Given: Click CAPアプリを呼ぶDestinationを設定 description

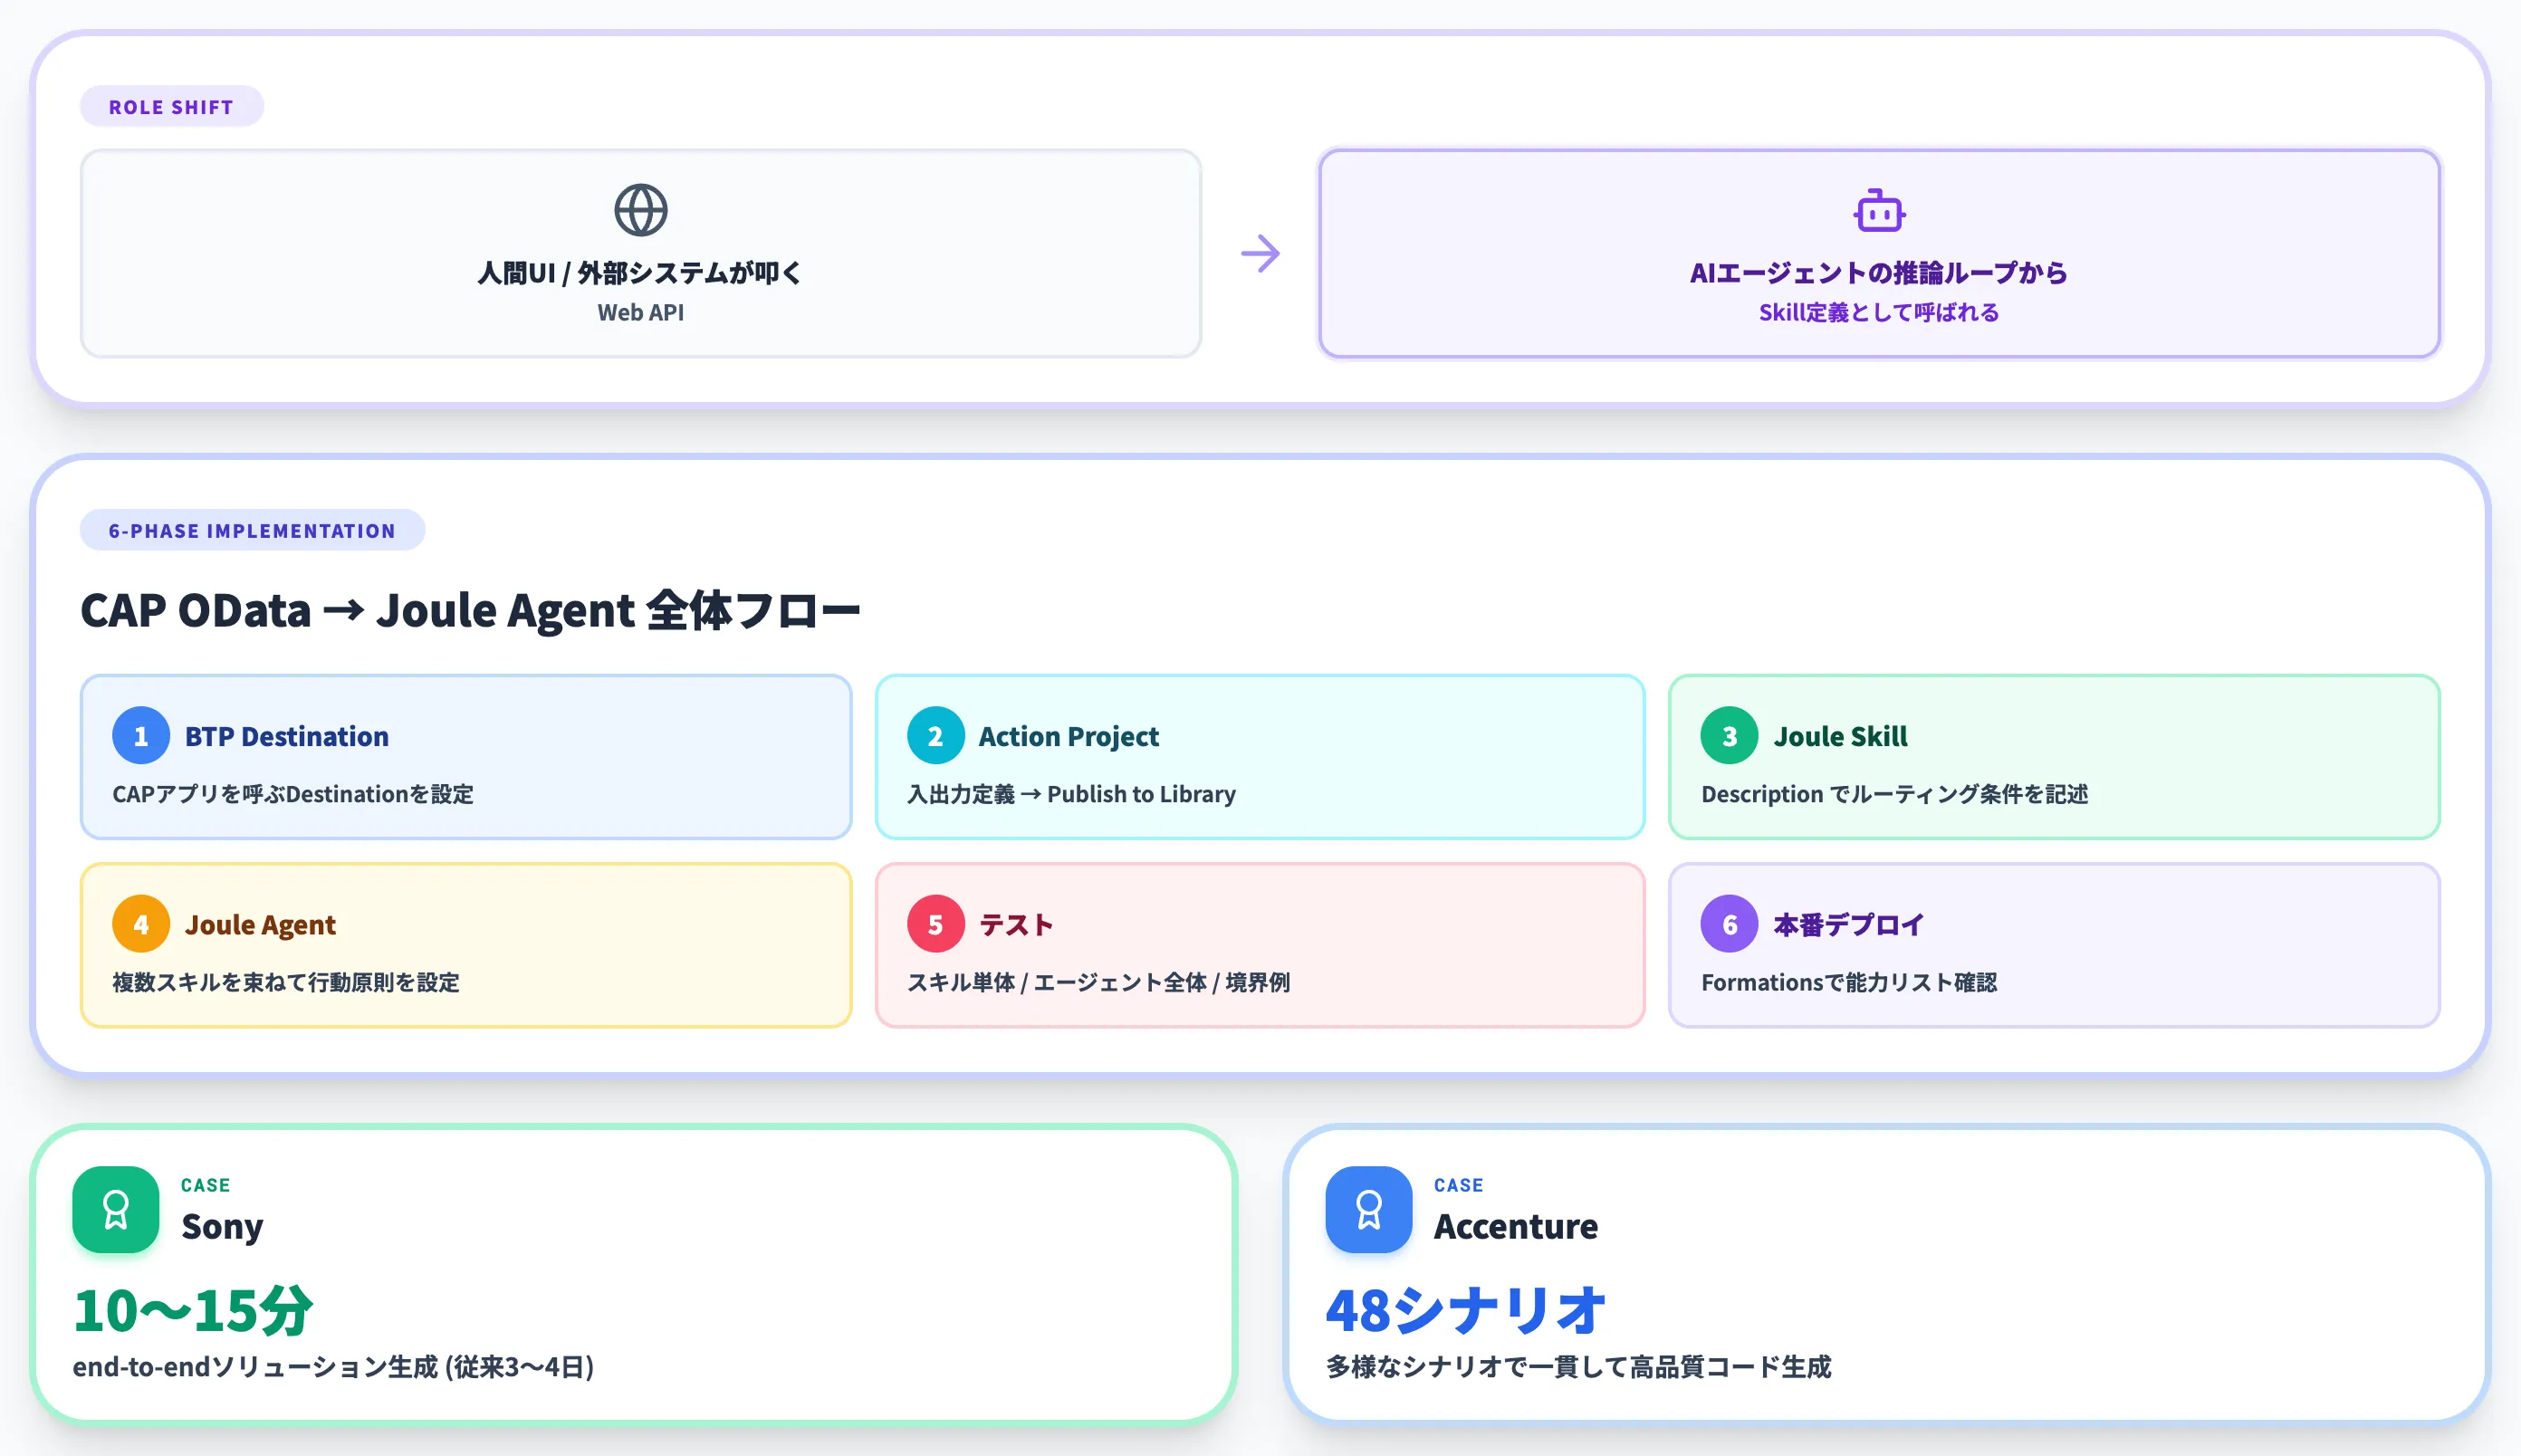Looking at the screenshot, I should 293,794.
